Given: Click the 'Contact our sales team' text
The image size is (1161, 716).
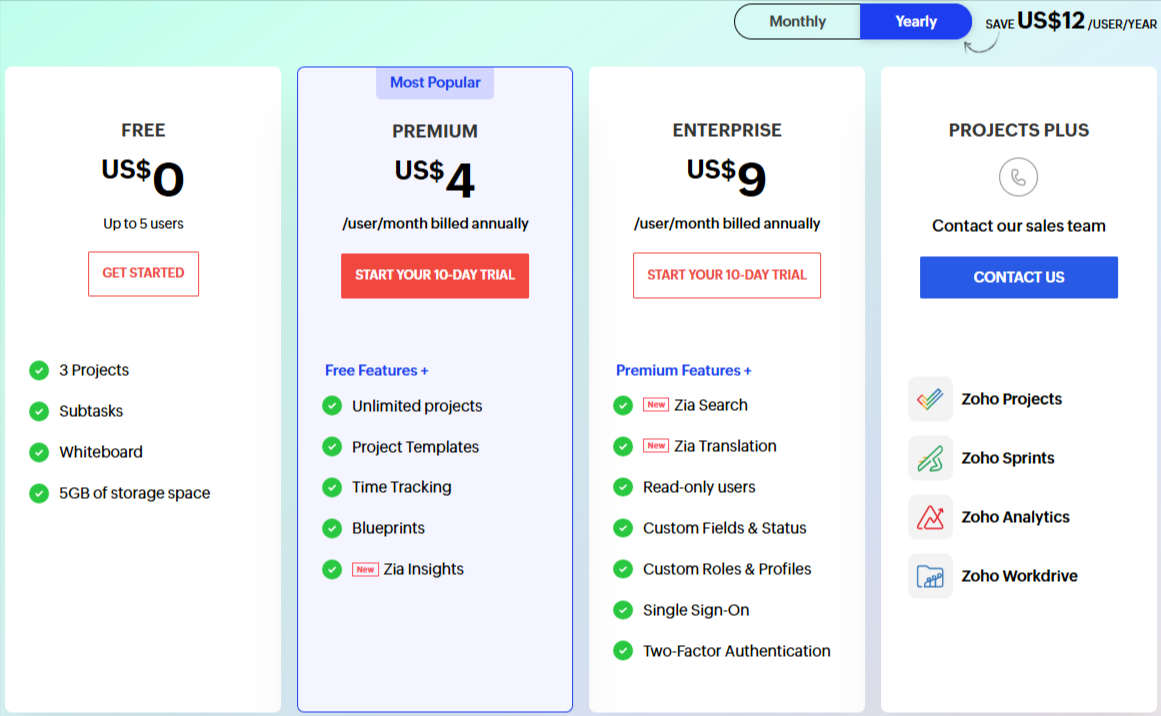Looking at the screenshot, I should pyautogui.click(x=1019, y=226).
